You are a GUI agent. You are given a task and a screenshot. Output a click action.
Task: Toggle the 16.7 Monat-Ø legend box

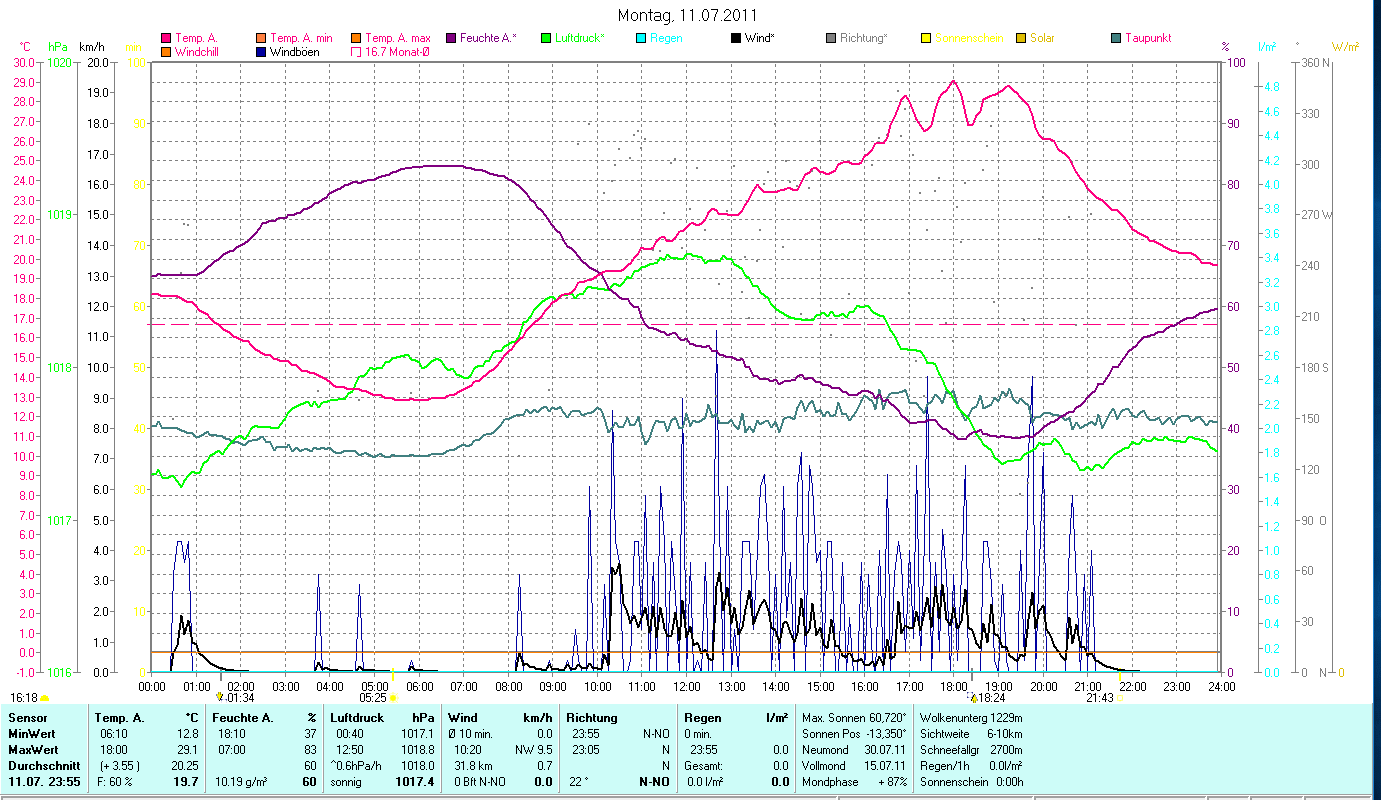point(356,51)
